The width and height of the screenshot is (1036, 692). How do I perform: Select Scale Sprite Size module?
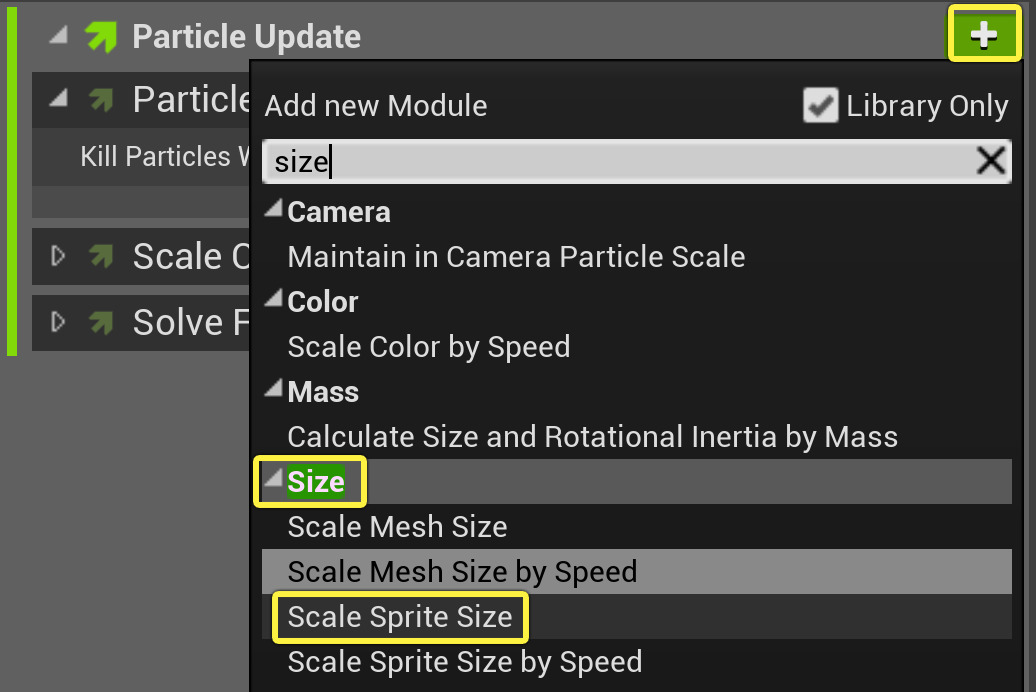pyautogui.click(x=400, y=617)
